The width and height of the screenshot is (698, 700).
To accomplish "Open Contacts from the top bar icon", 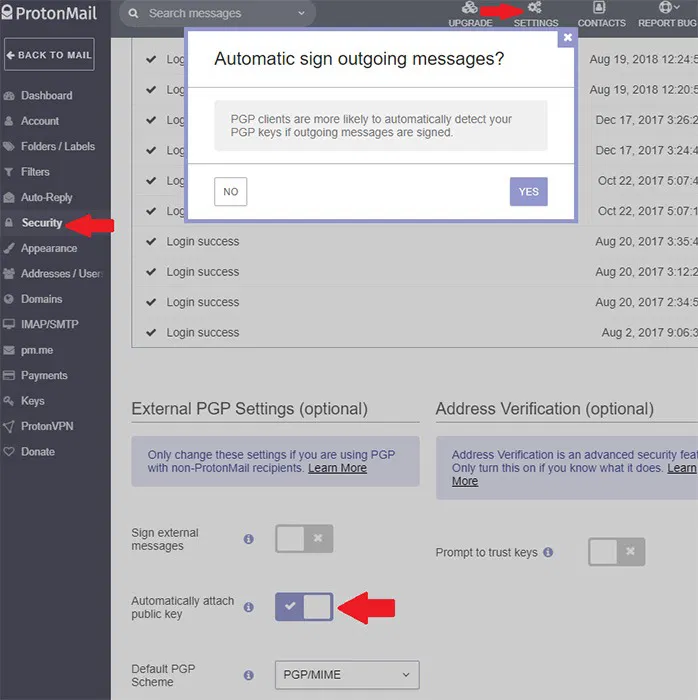I will 600,9.
